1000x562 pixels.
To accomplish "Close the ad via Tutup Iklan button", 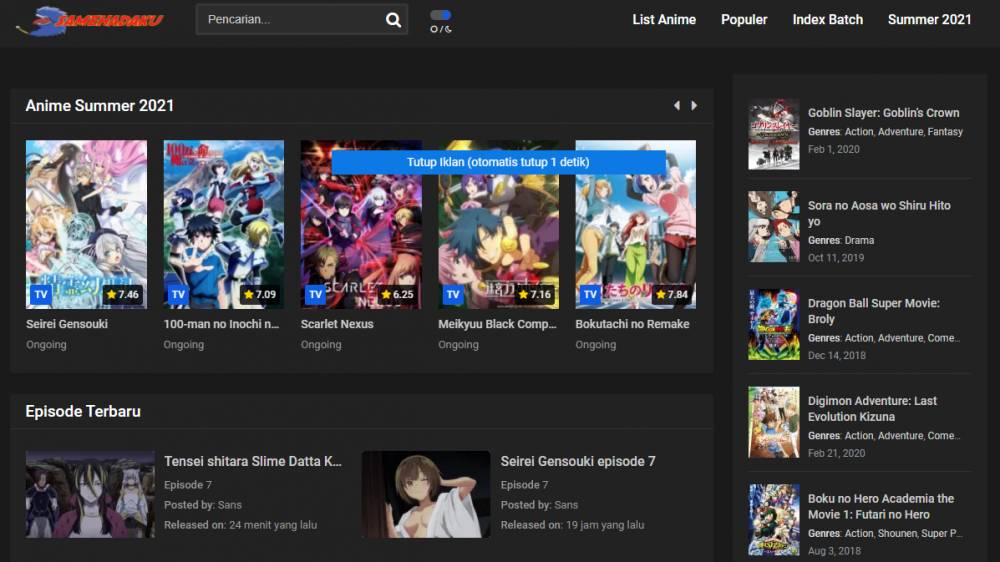I will tap(498, 162).
